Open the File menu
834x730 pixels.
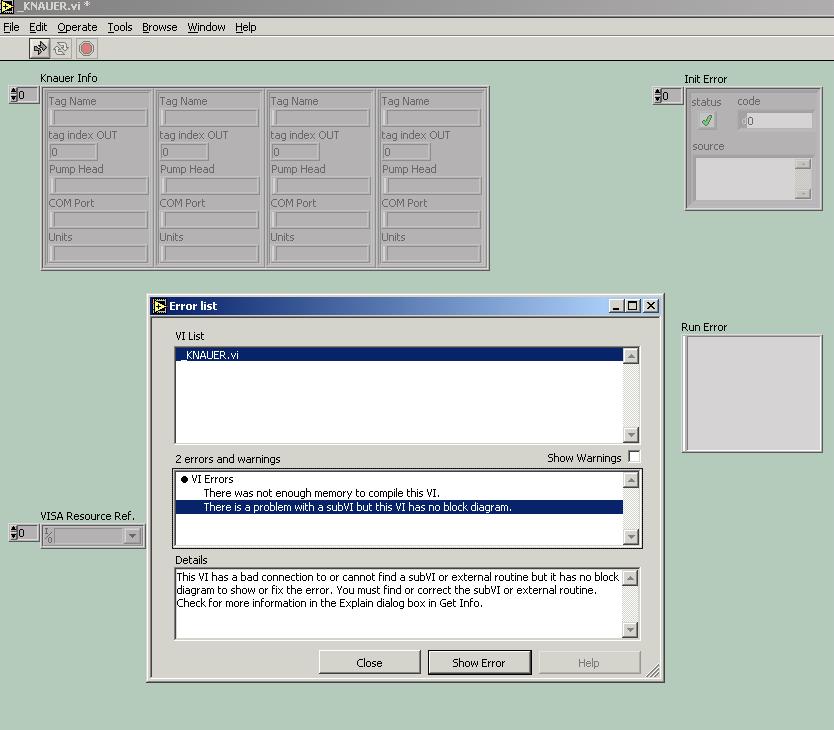(11, 27)
